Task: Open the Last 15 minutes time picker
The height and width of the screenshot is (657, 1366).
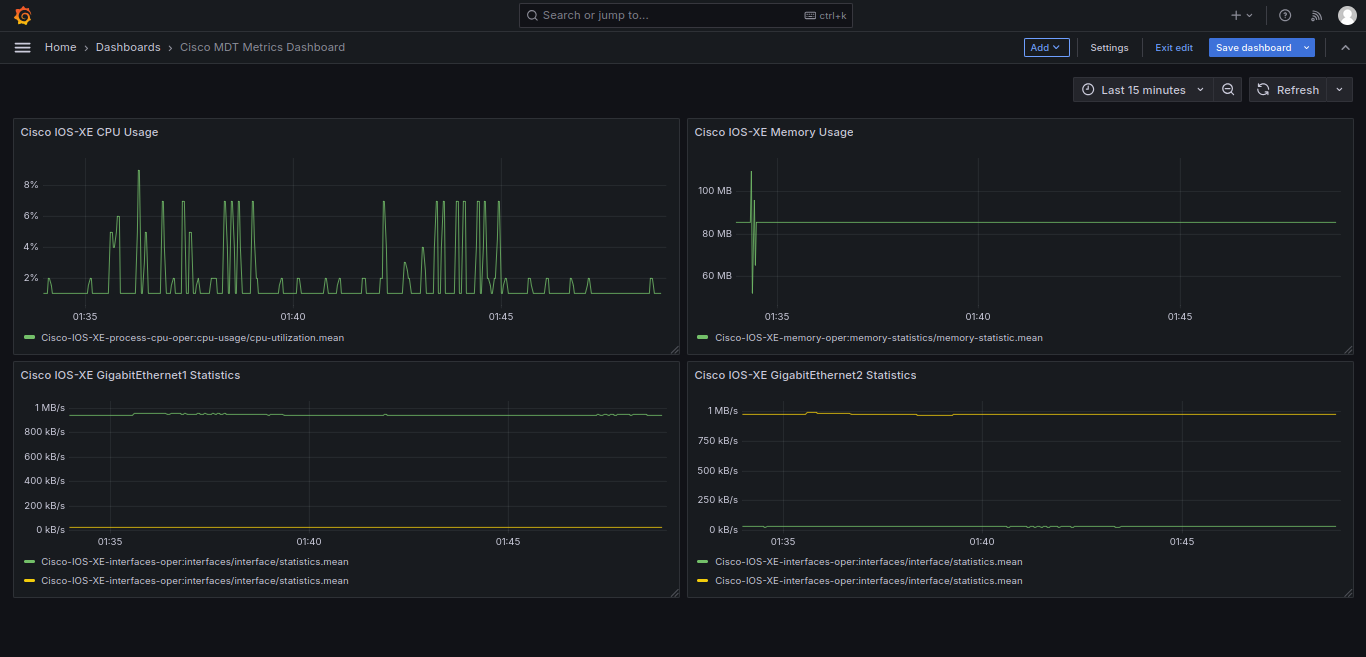Action: 1143,90
